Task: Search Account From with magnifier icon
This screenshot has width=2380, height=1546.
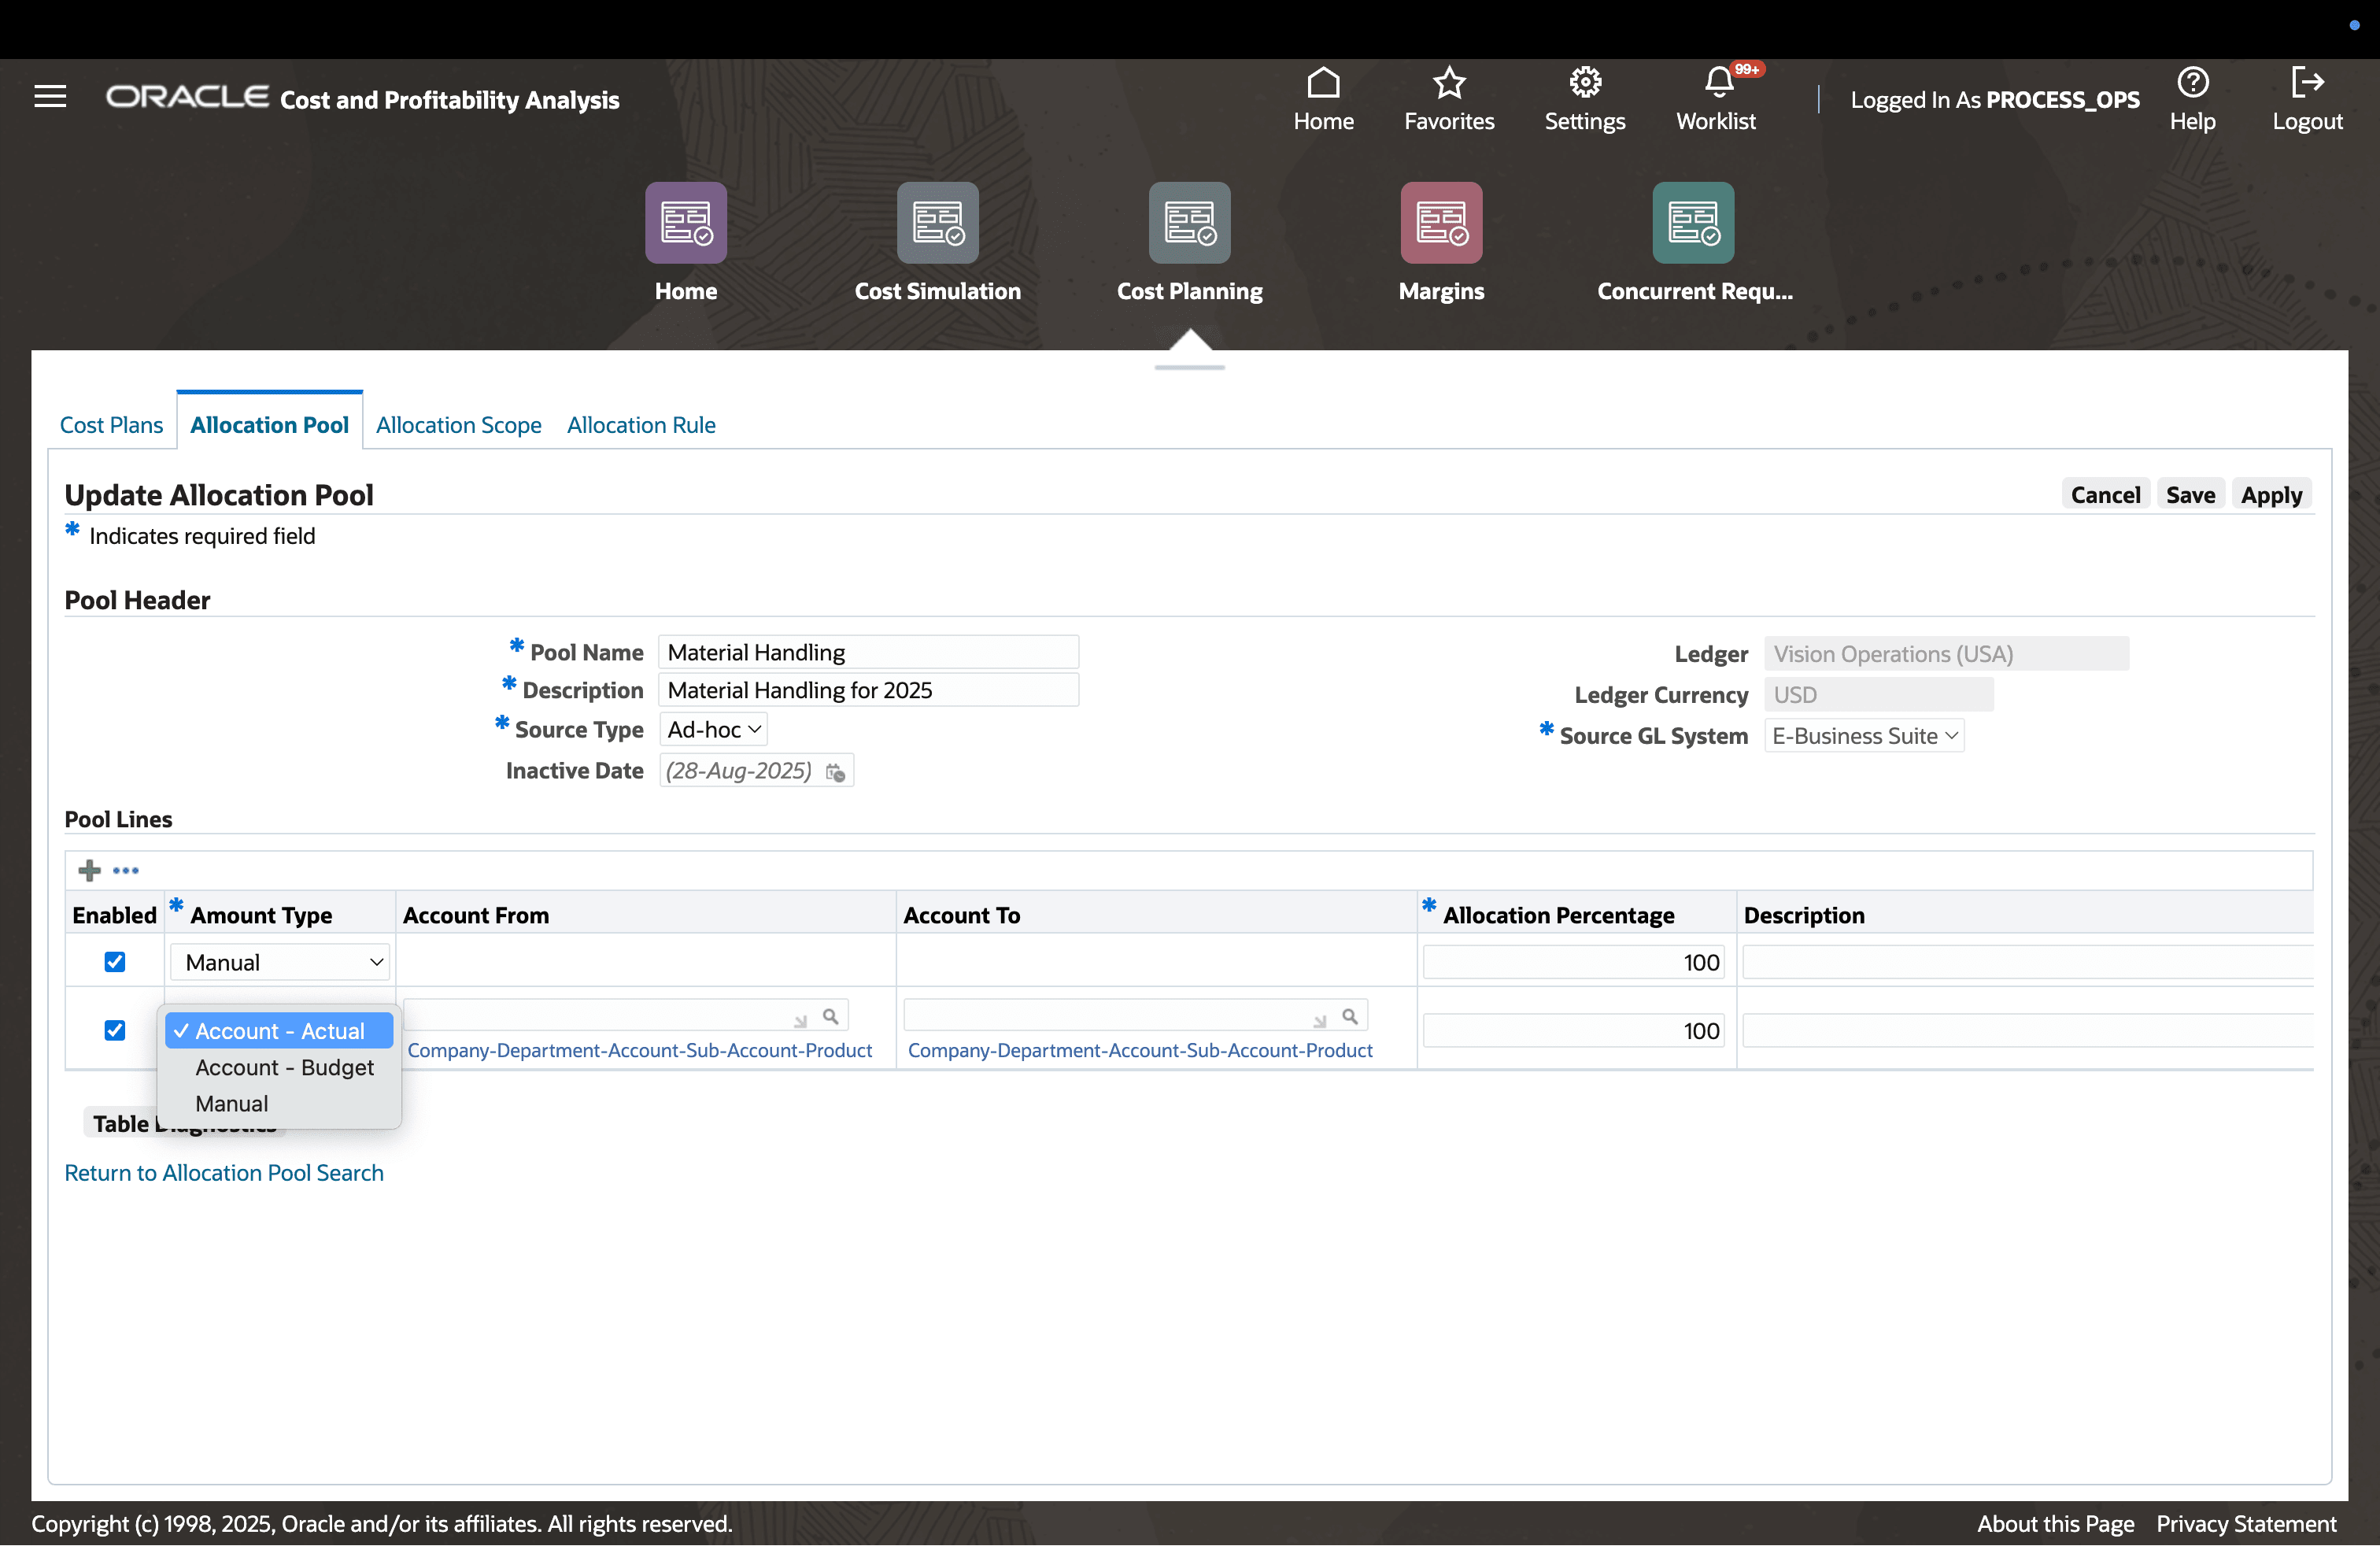Action: pyautogui.click(x=830, y=1016)
